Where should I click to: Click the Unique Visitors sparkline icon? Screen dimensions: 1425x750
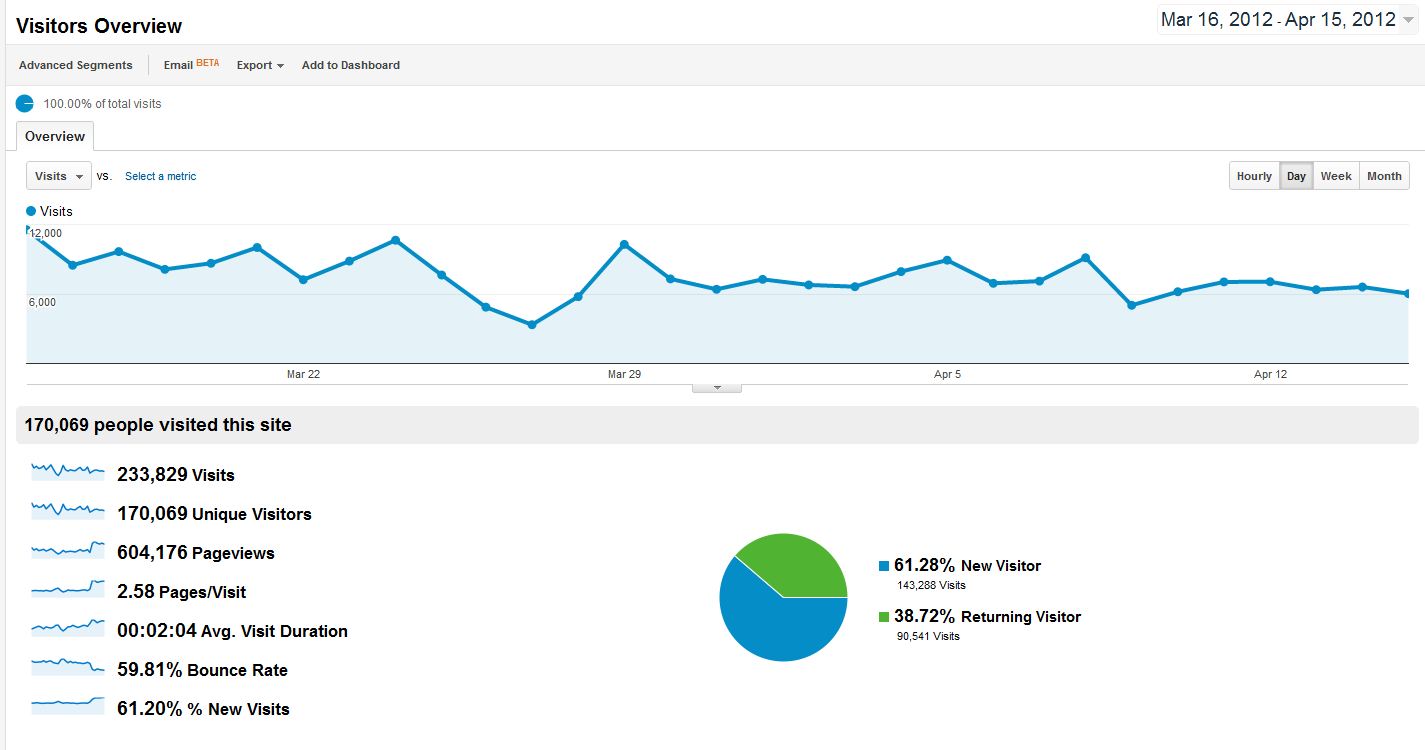tap(68, 510)
